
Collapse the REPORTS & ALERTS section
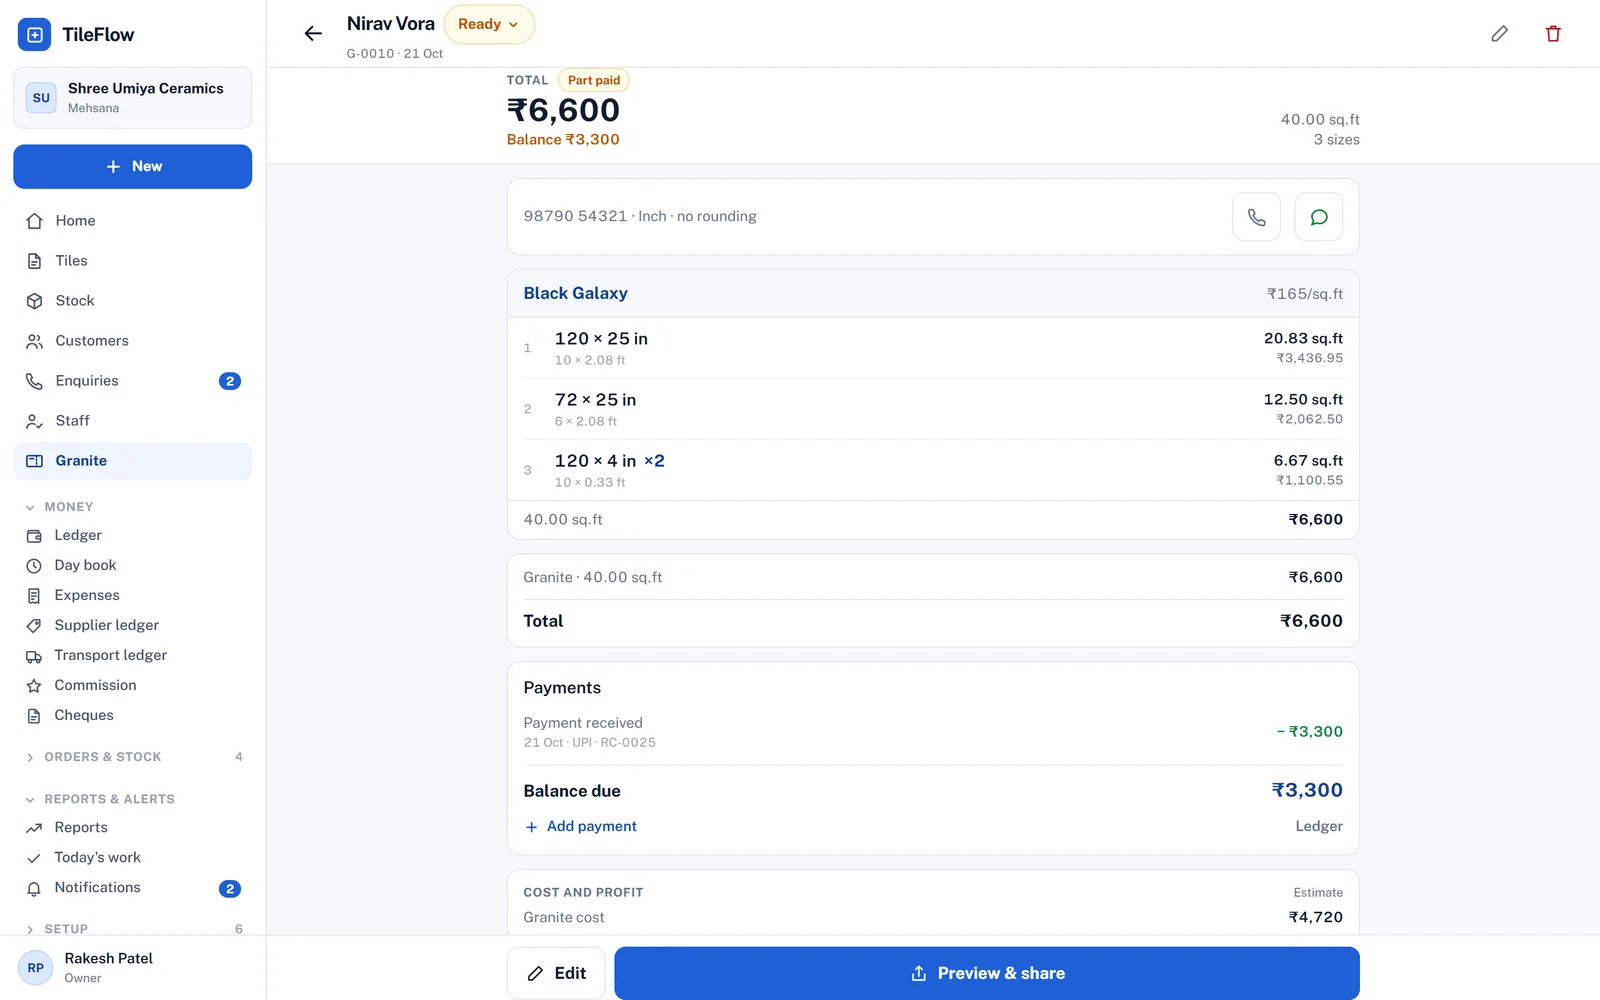click(x=132, y=799)
